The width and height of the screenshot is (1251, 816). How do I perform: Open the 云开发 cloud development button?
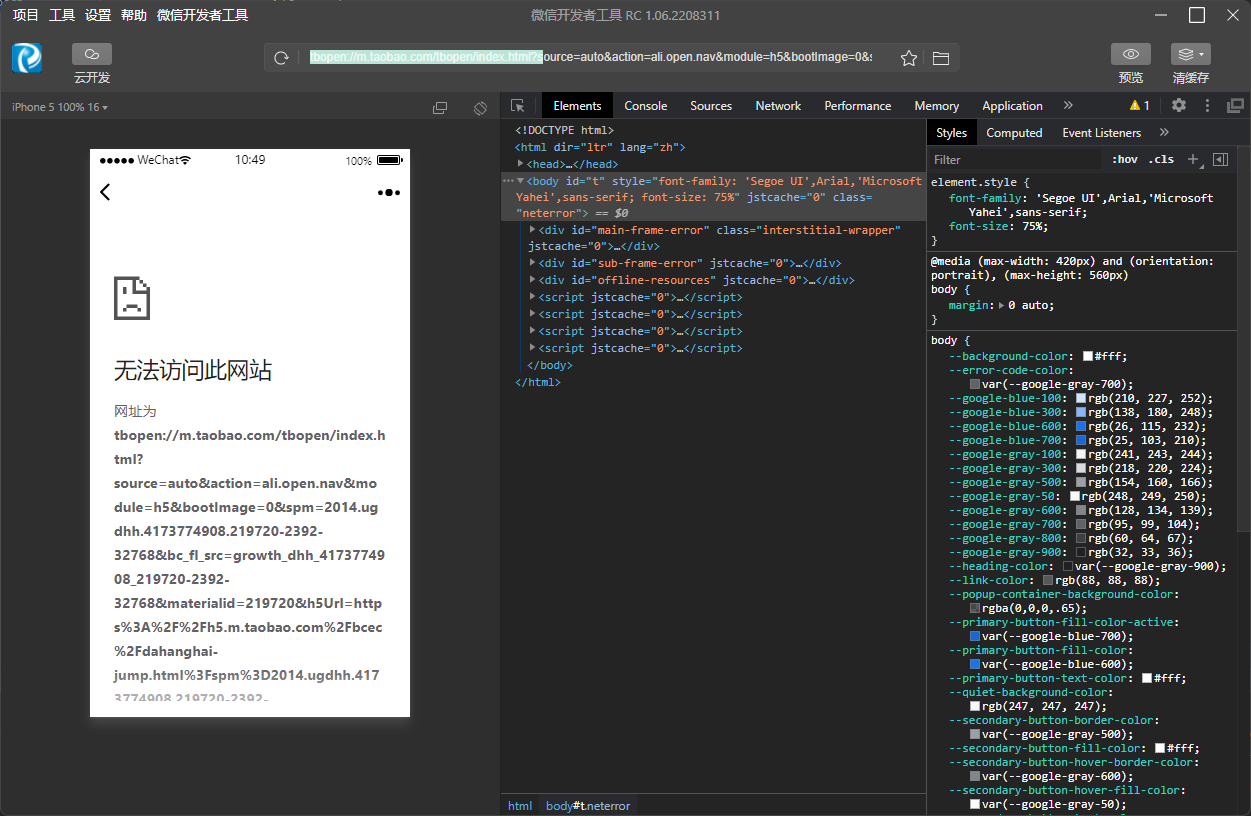(92, 54)
